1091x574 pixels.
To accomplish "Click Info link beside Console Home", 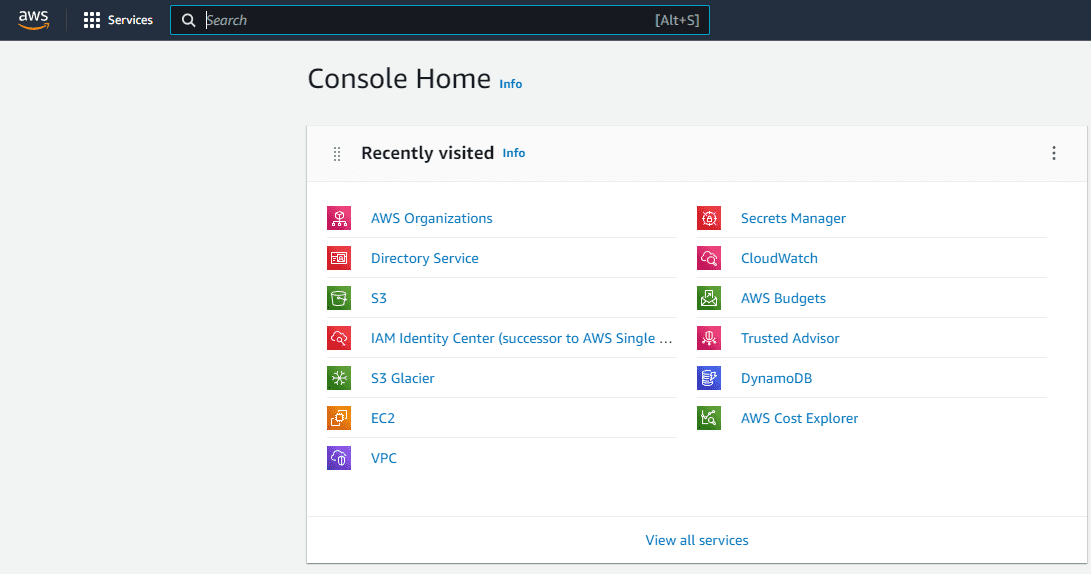I will [x=511, y=84].
